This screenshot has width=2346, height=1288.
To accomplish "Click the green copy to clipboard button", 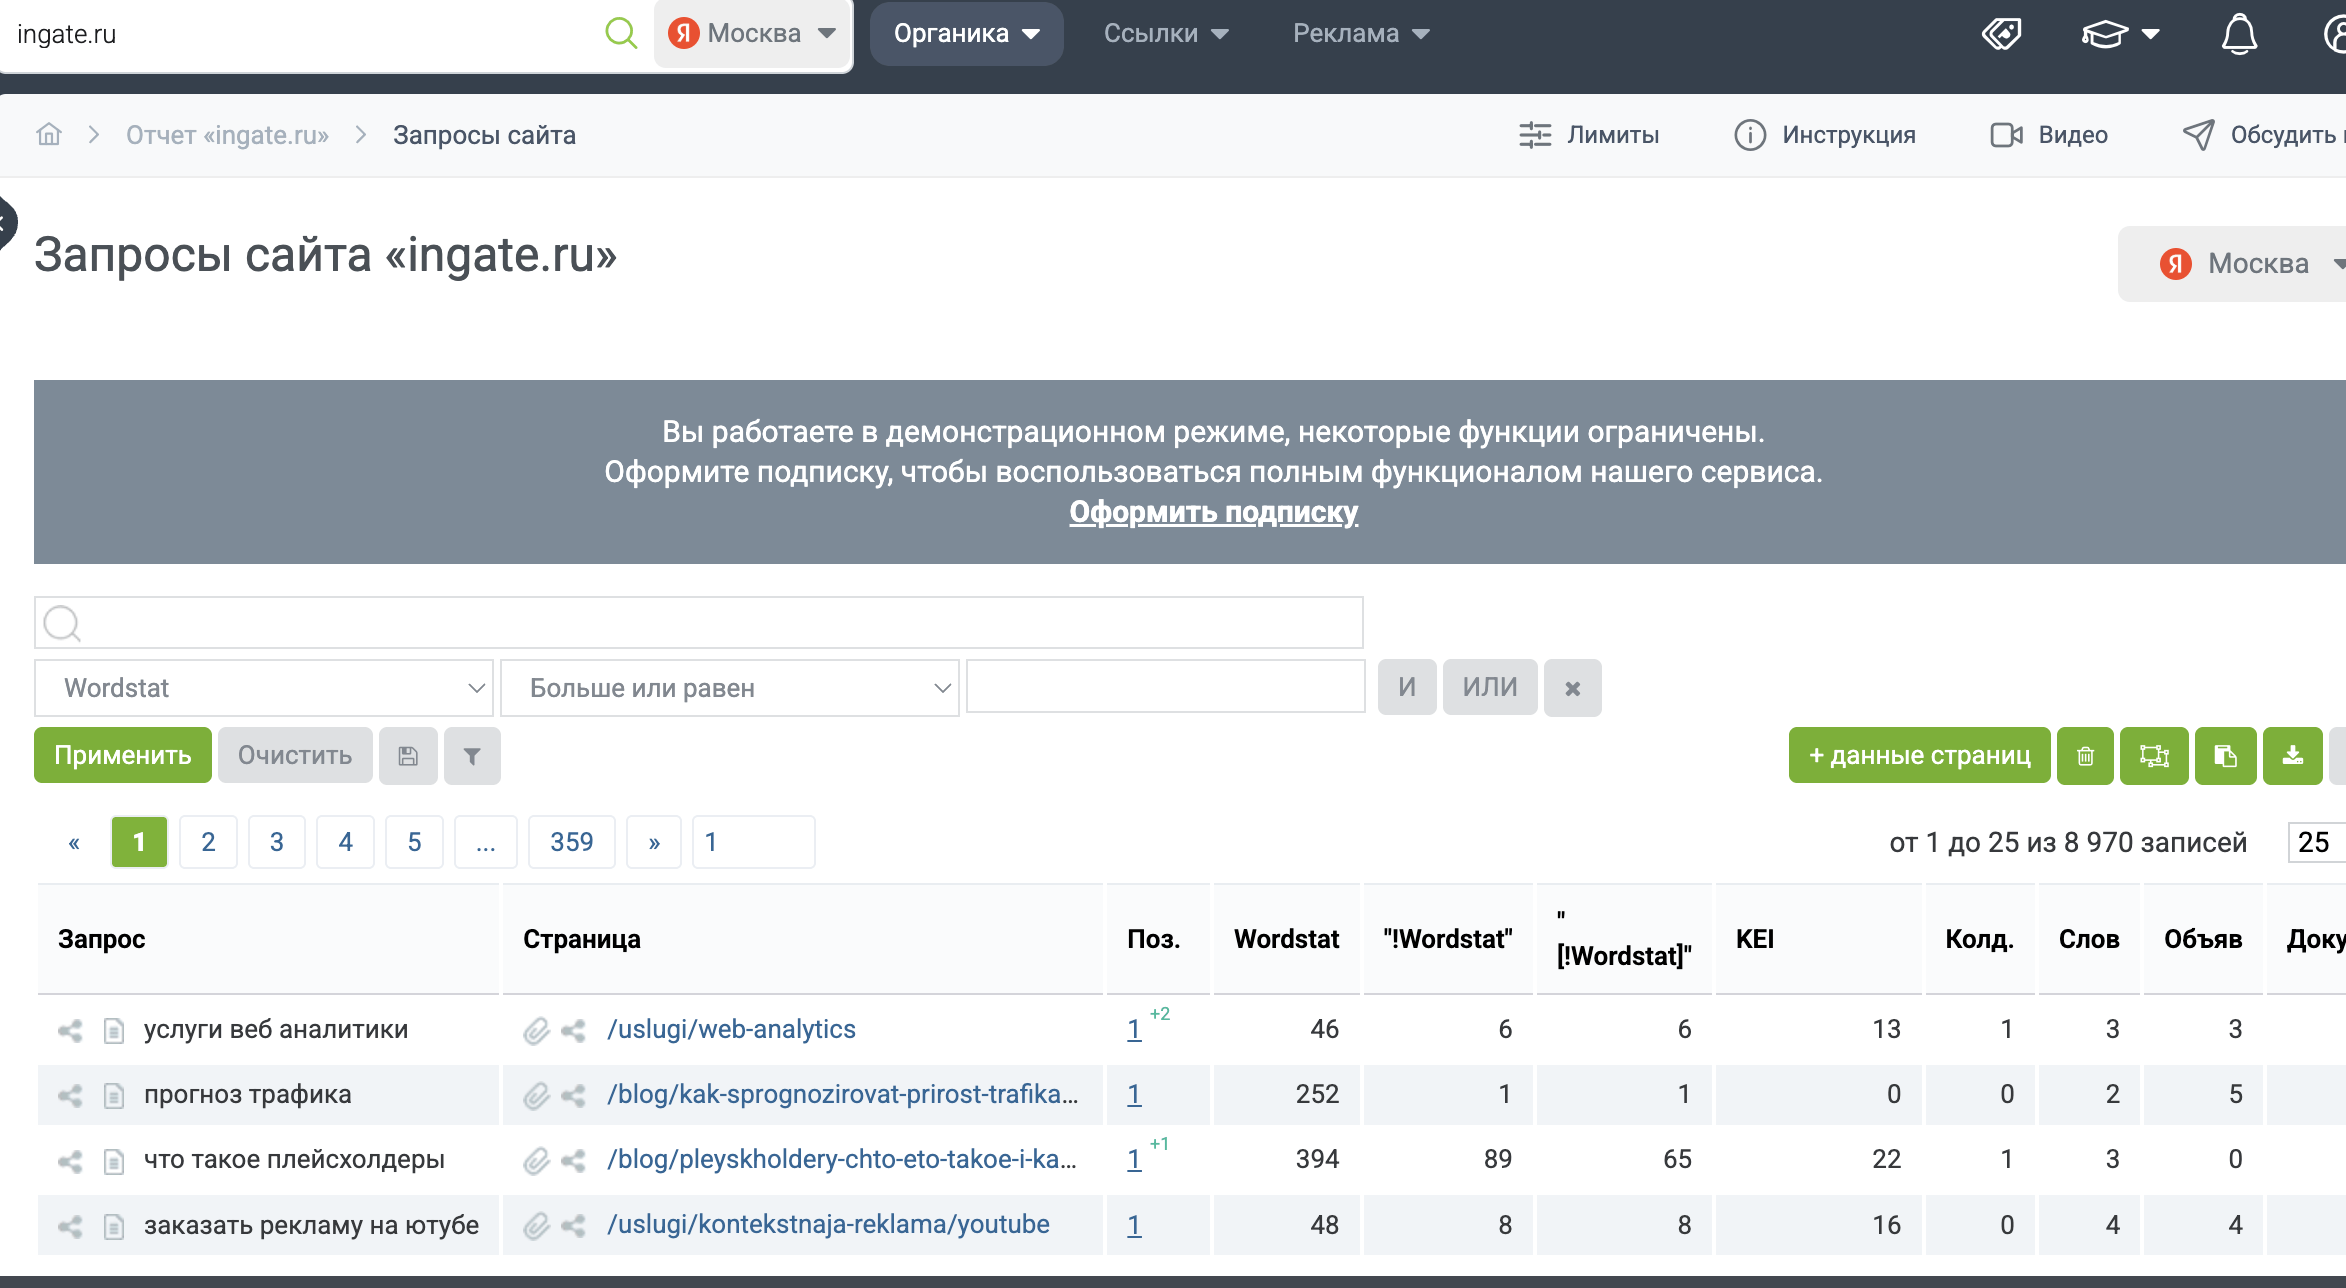I will pyautogui.click(x=2225, y=756).
